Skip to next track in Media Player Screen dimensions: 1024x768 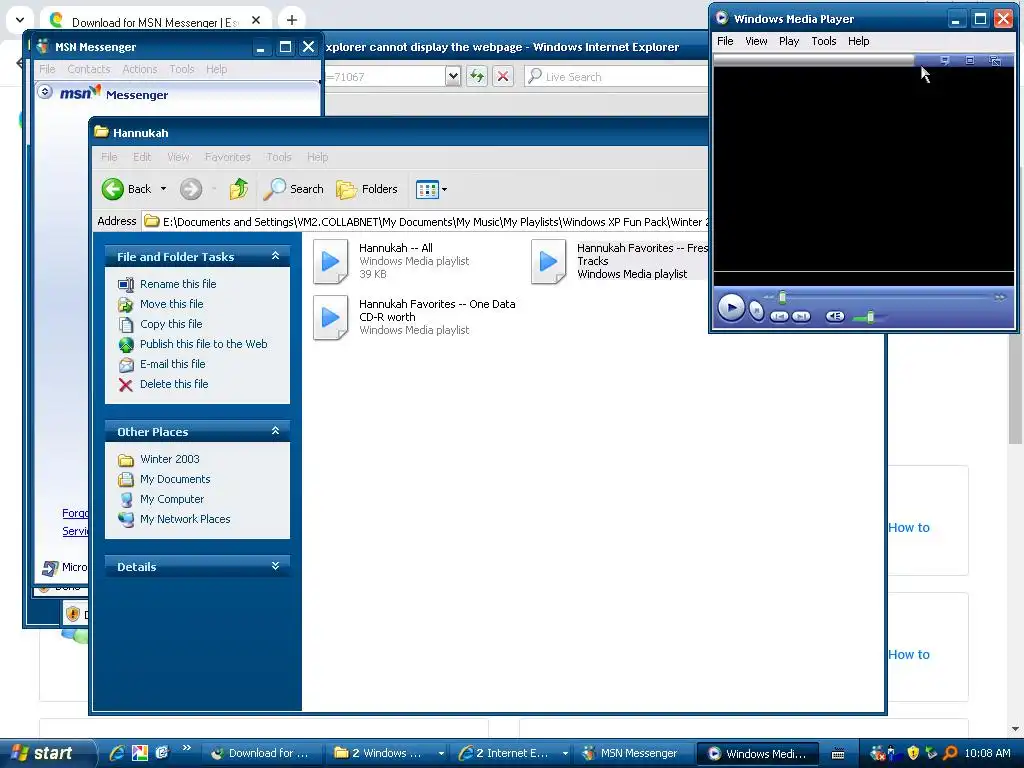(801, 316)
